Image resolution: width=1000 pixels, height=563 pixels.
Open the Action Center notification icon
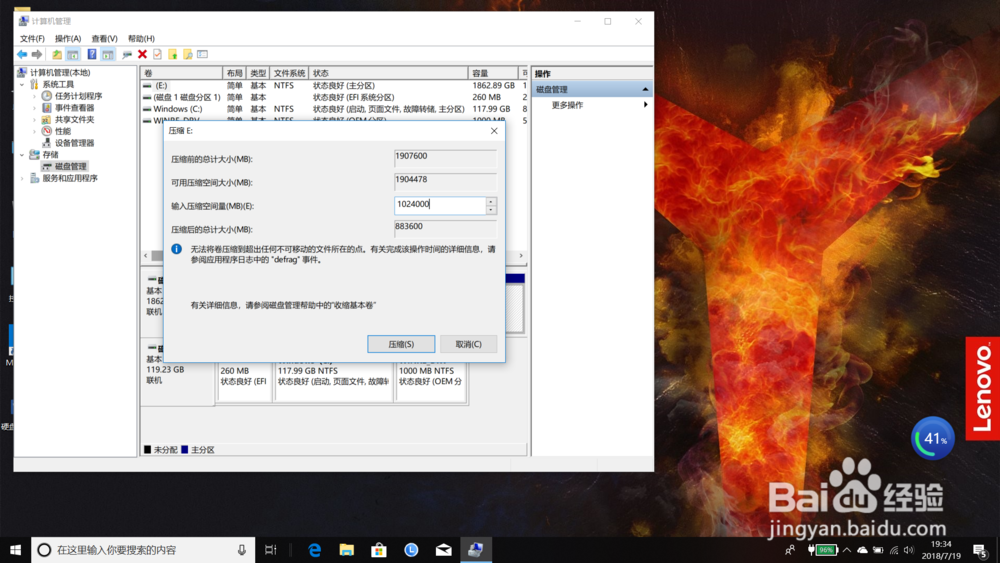point(981,550)
